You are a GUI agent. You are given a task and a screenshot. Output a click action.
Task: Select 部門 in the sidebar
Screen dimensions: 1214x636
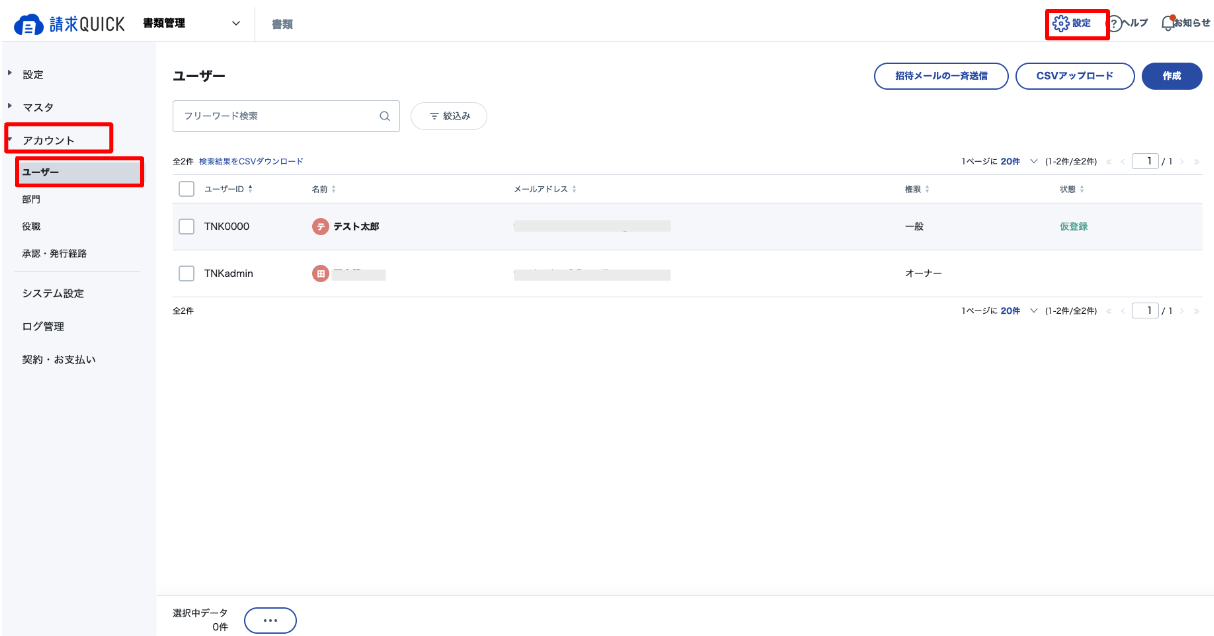[x=31, y=199]
